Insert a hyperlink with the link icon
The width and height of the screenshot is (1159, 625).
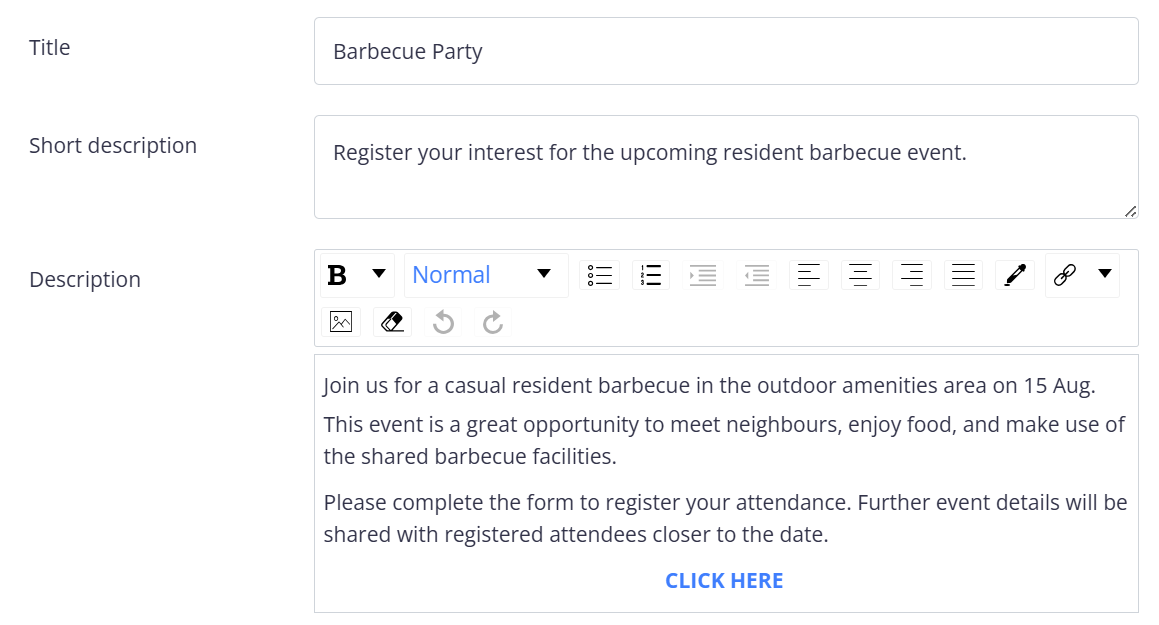click(x=1065, y=276)
